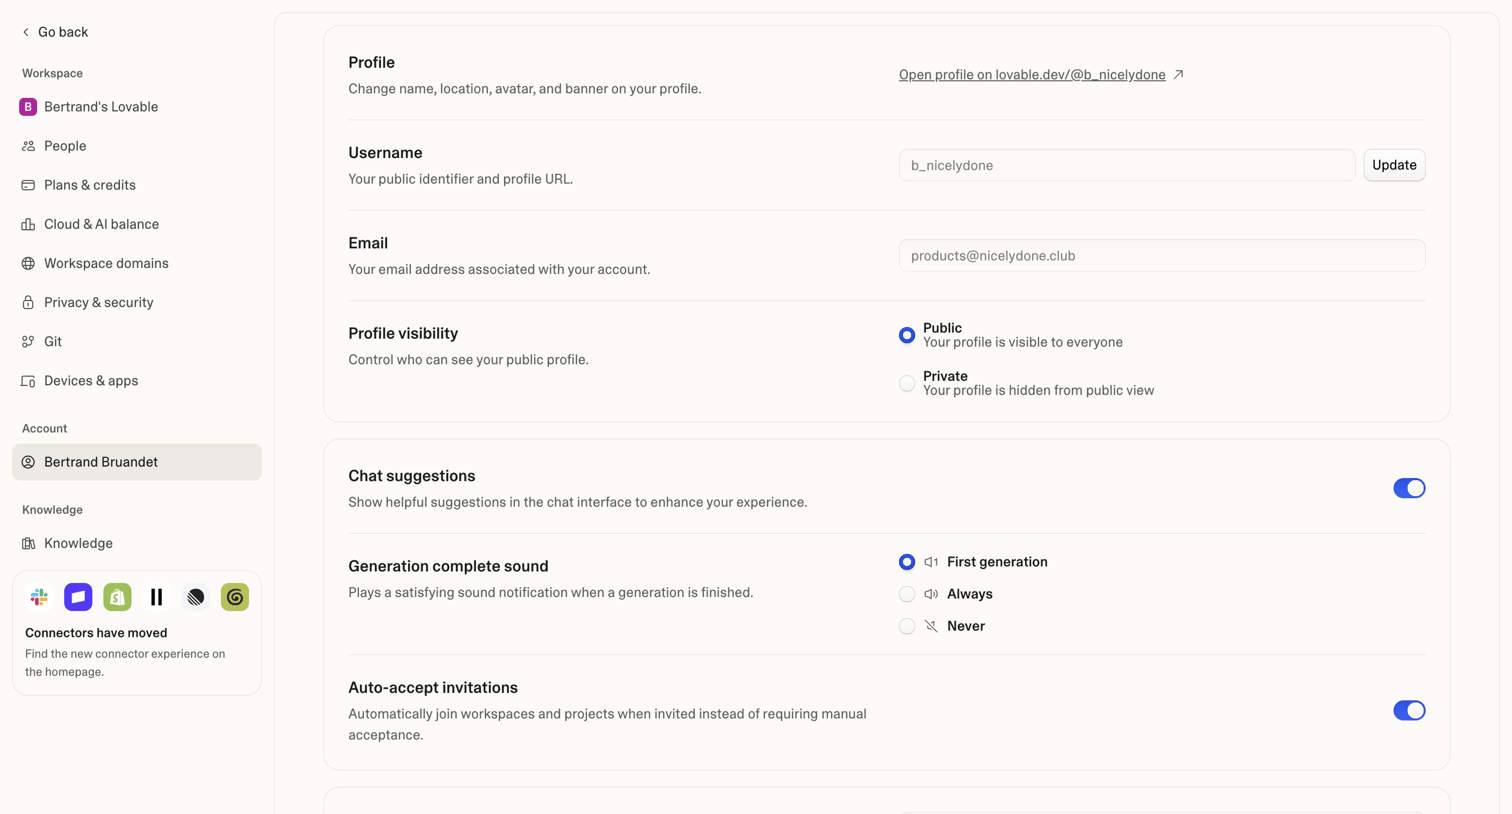
Task: Click the external link arrow beside profile URL
Action: pos(1179,74)
